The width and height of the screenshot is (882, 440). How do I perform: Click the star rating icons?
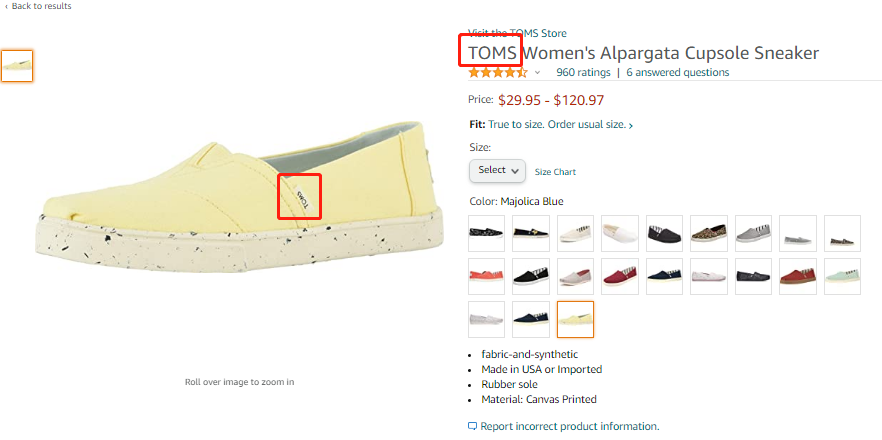(x=497, y=72)
